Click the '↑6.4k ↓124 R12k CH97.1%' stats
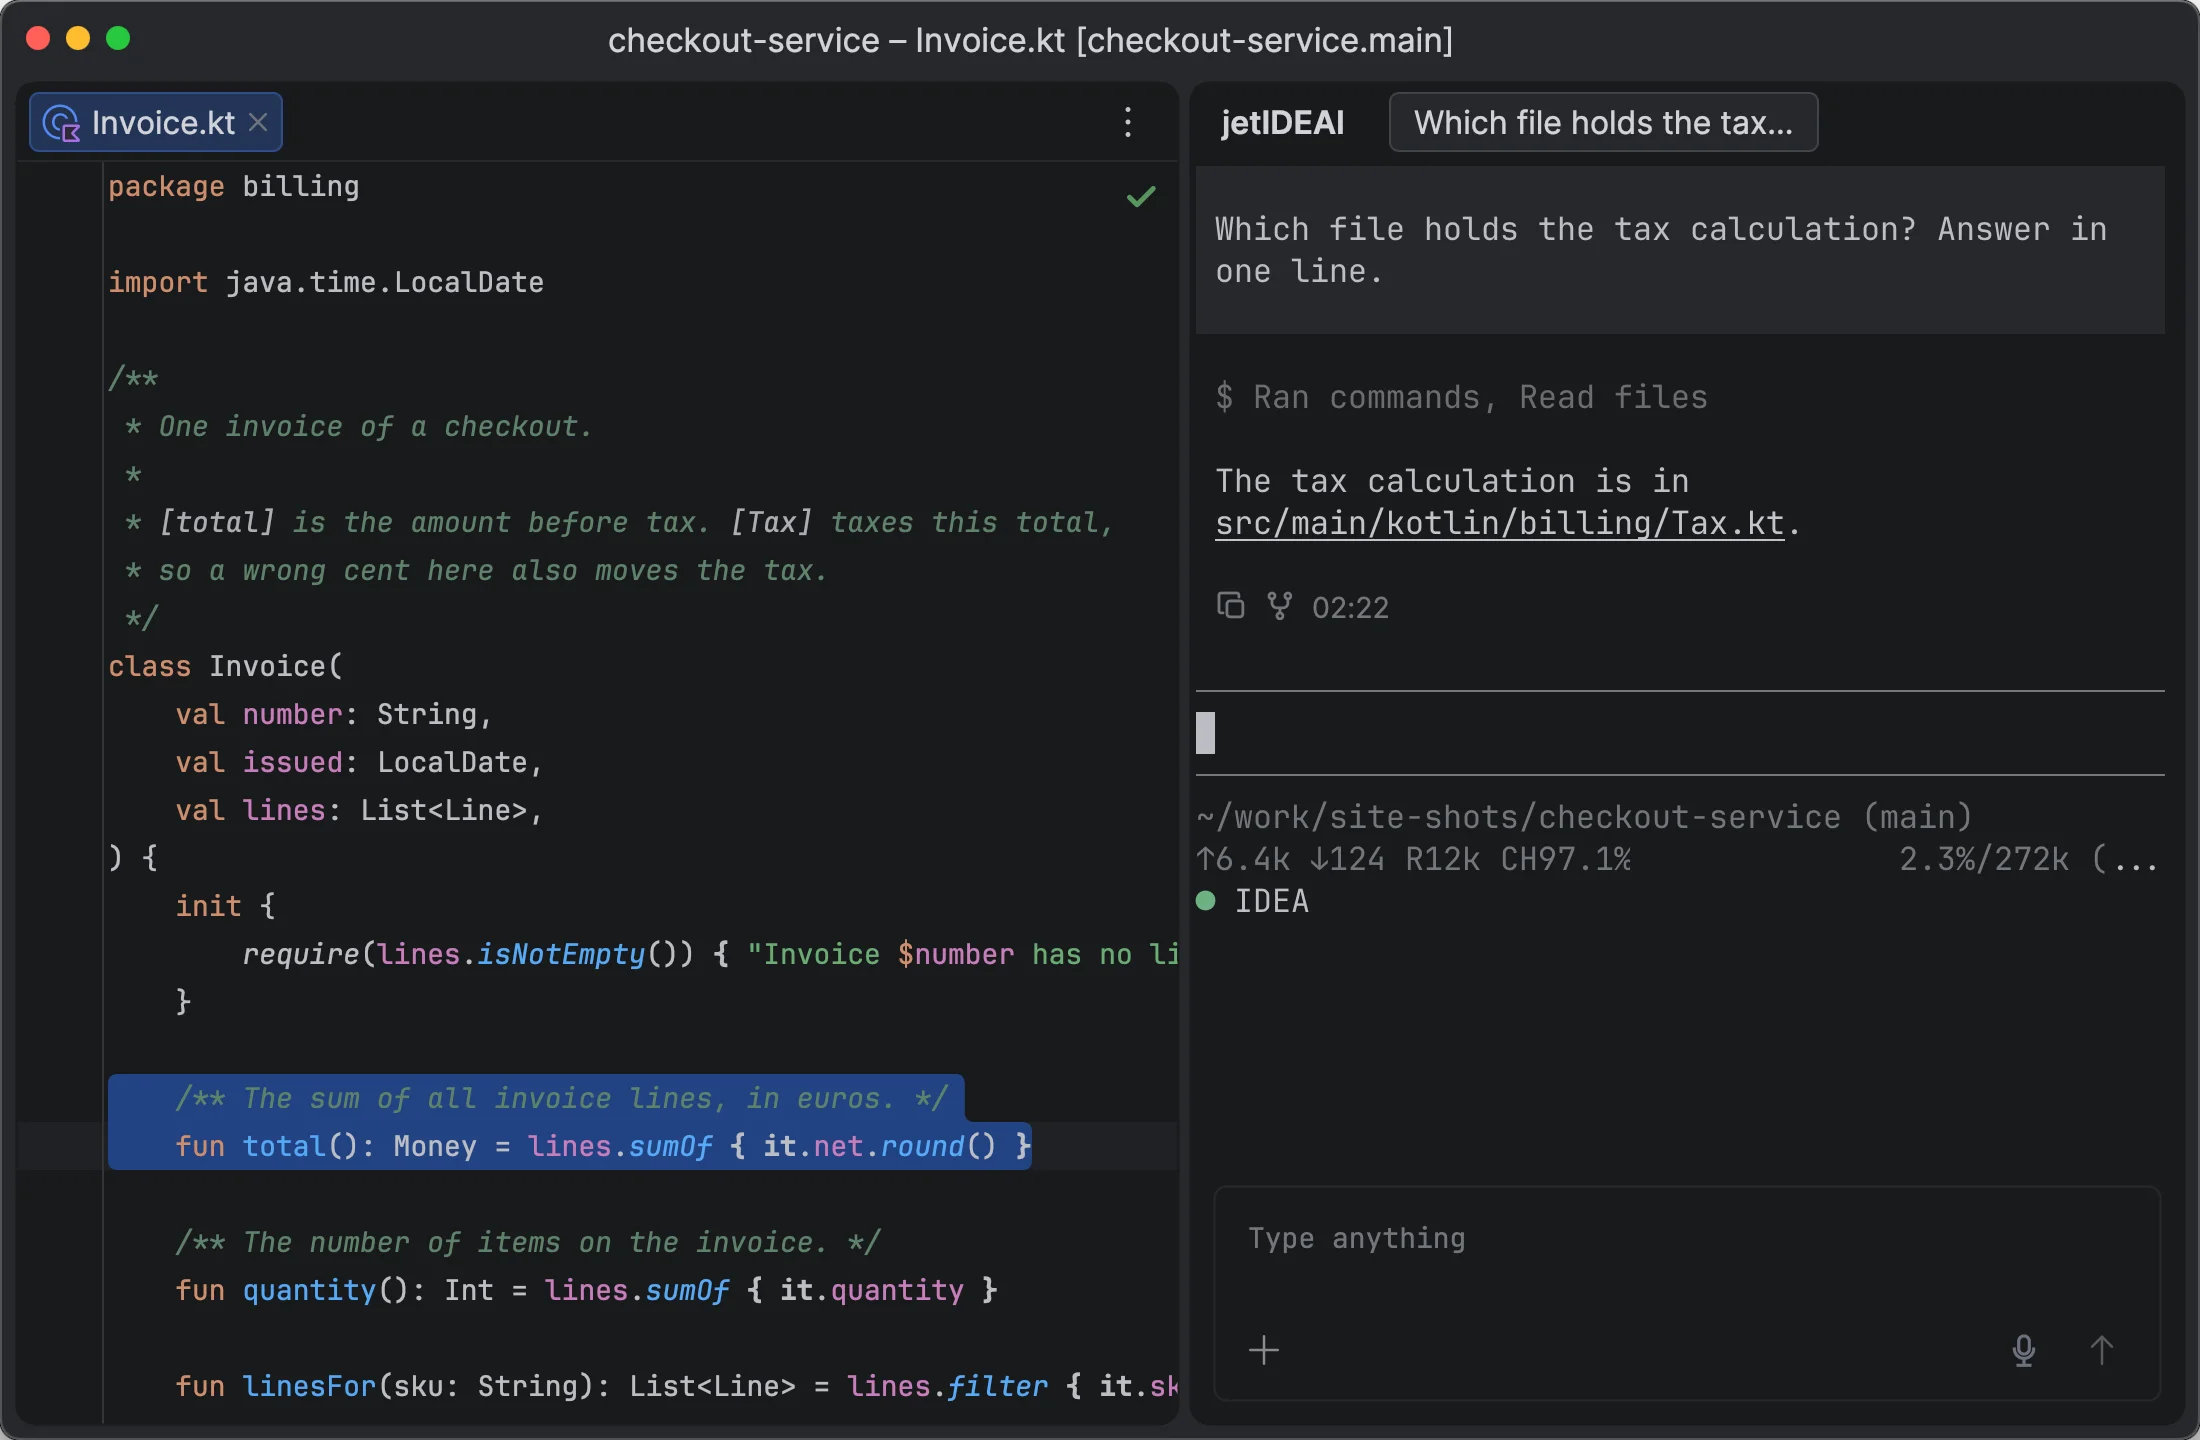This screenshot has height=1440, width=2200. click(1414, 859)
